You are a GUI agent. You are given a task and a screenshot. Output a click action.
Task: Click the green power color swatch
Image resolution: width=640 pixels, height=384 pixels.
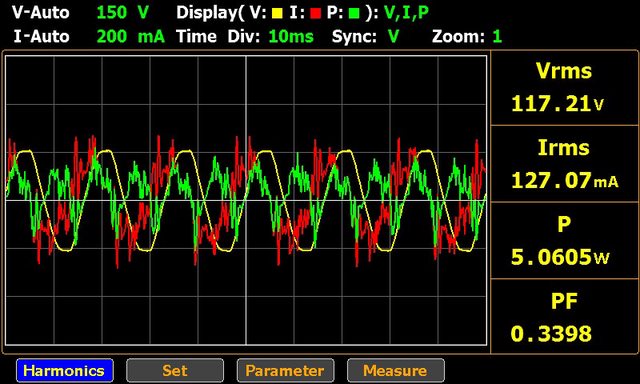[x=354, y=14]
